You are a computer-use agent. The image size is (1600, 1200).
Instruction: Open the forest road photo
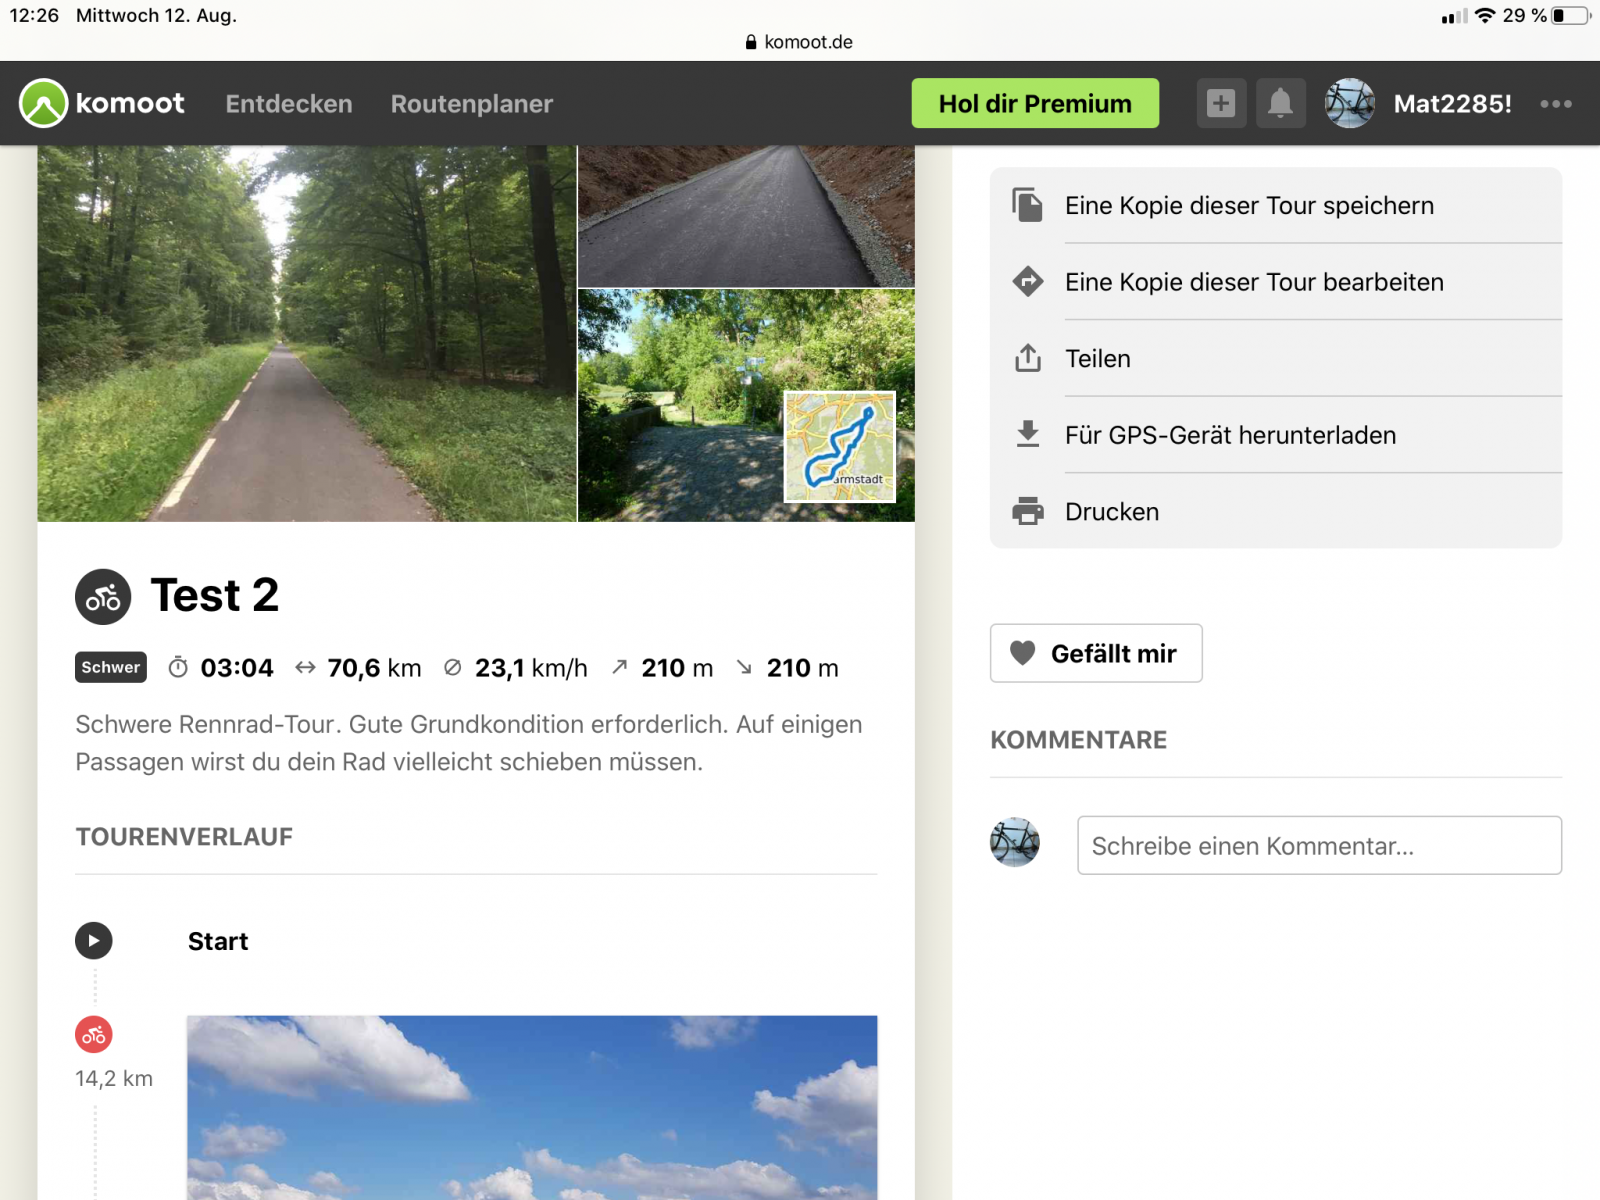[x=307, y=333]
